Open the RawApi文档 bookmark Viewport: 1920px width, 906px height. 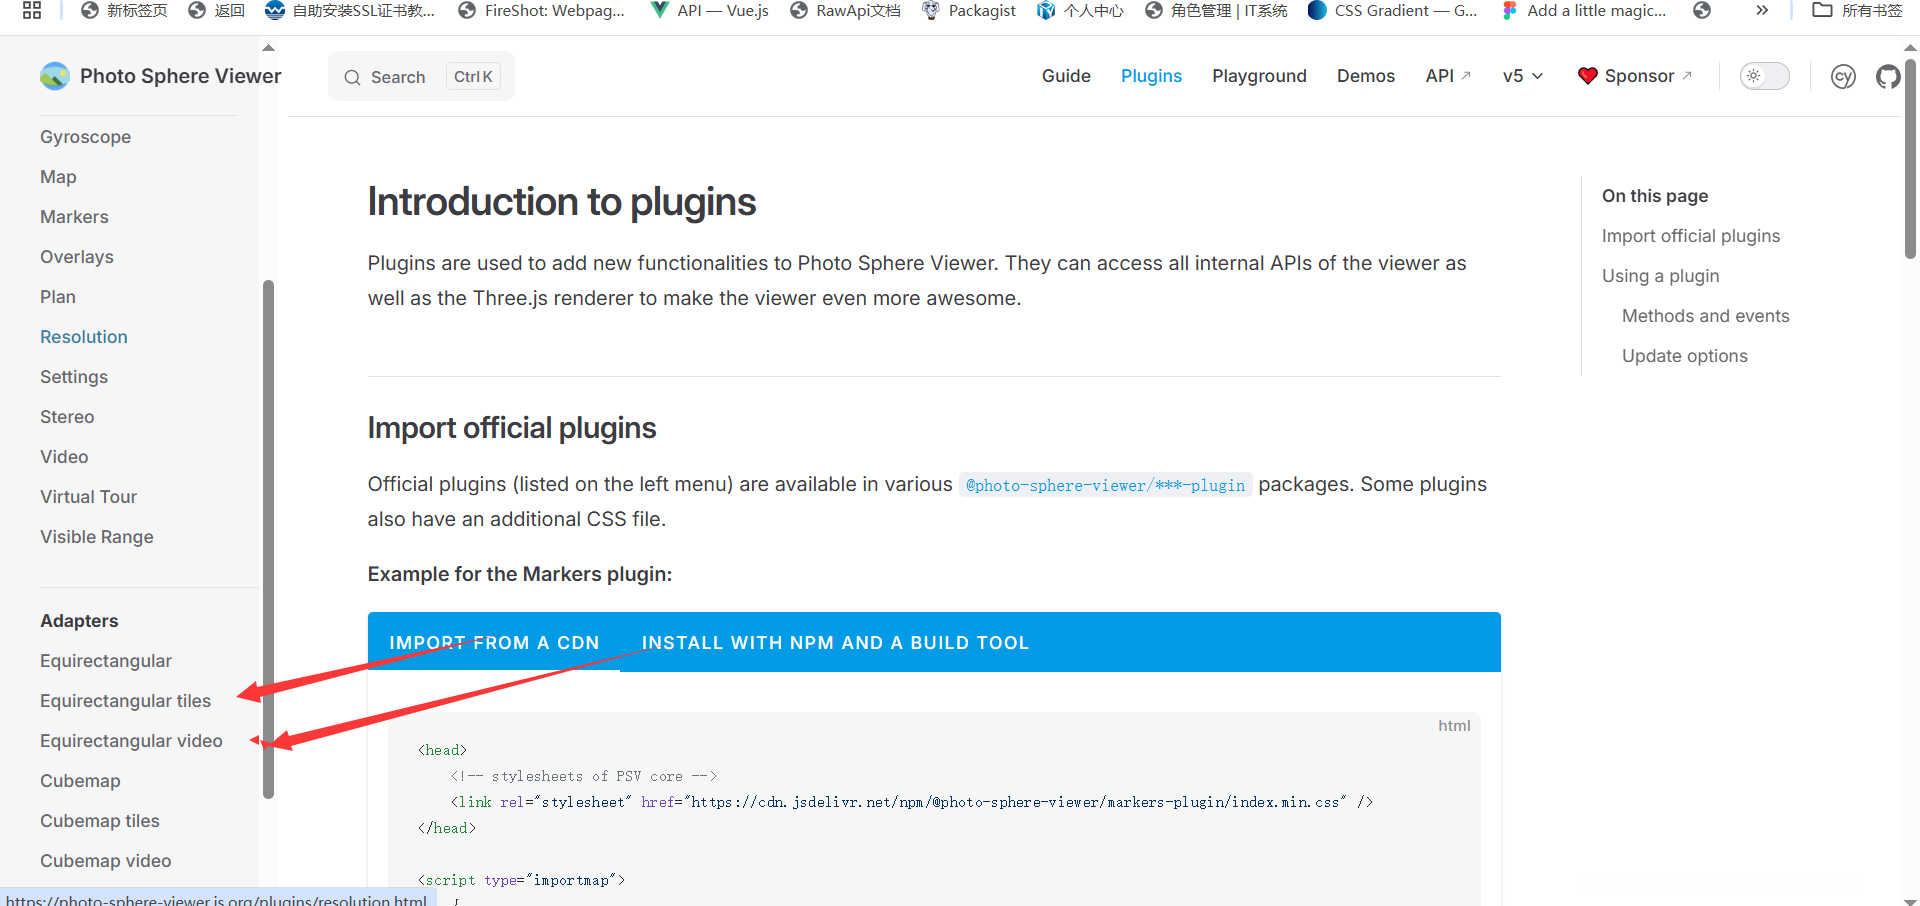pos(845,10)
